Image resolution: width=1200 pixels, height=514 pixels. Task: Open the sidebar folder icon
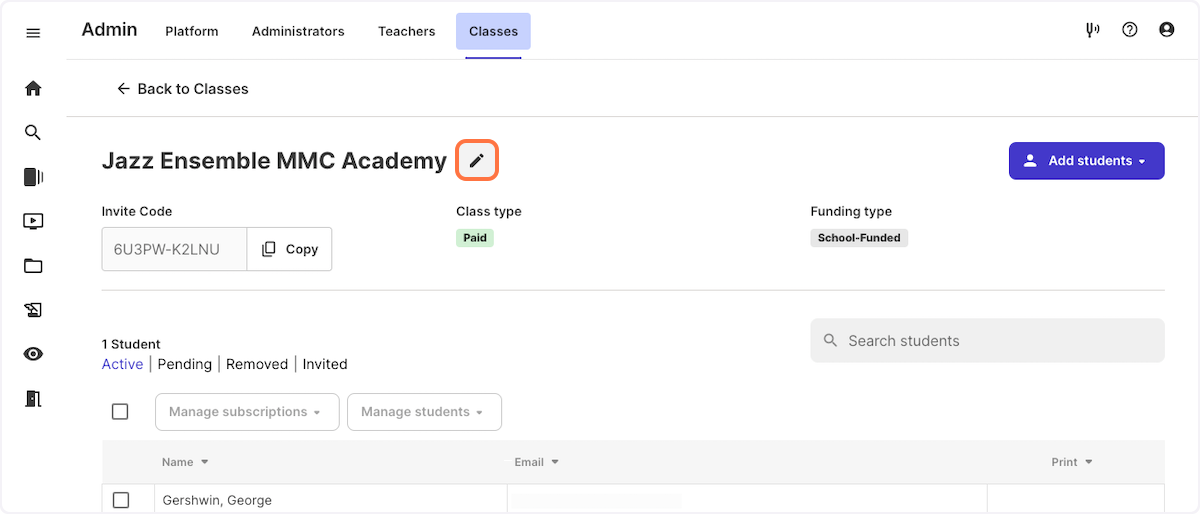click(x=33, y=265)
